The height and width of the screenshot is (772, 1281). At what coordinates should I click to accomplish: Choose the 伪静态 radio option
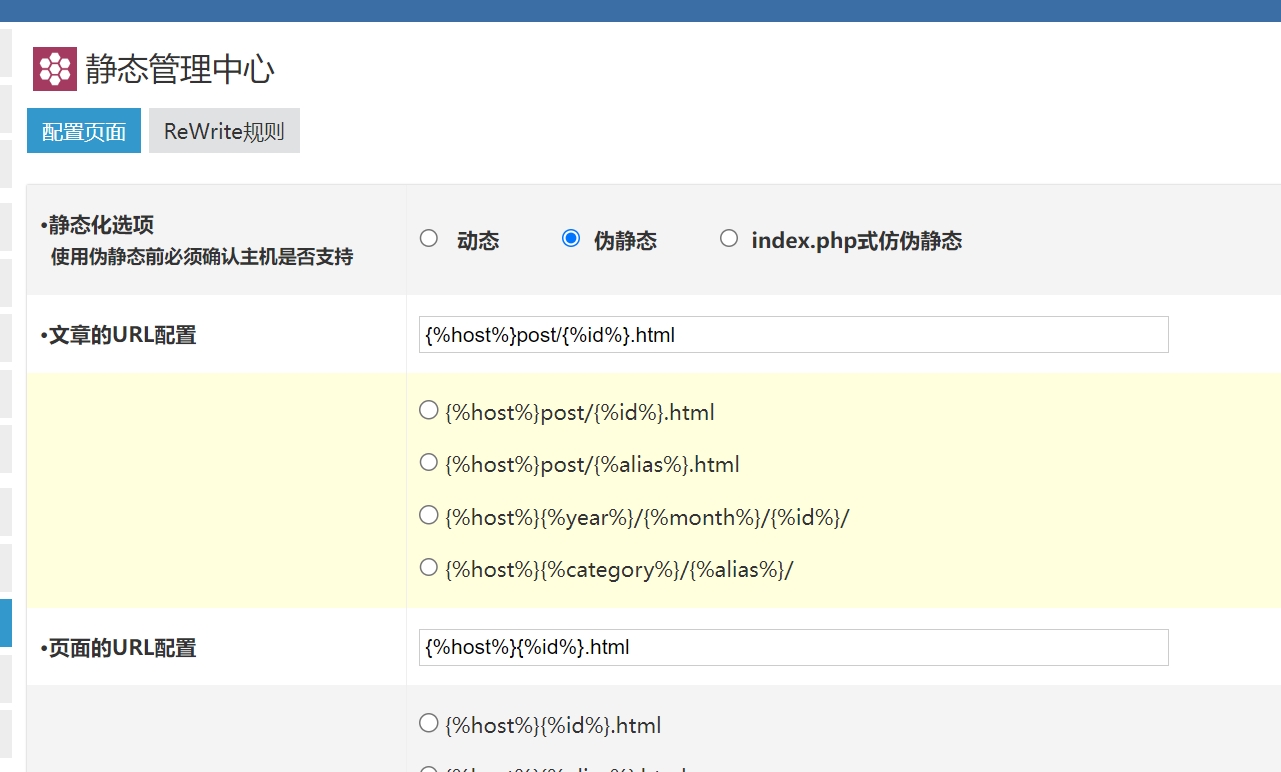[571, 238]
